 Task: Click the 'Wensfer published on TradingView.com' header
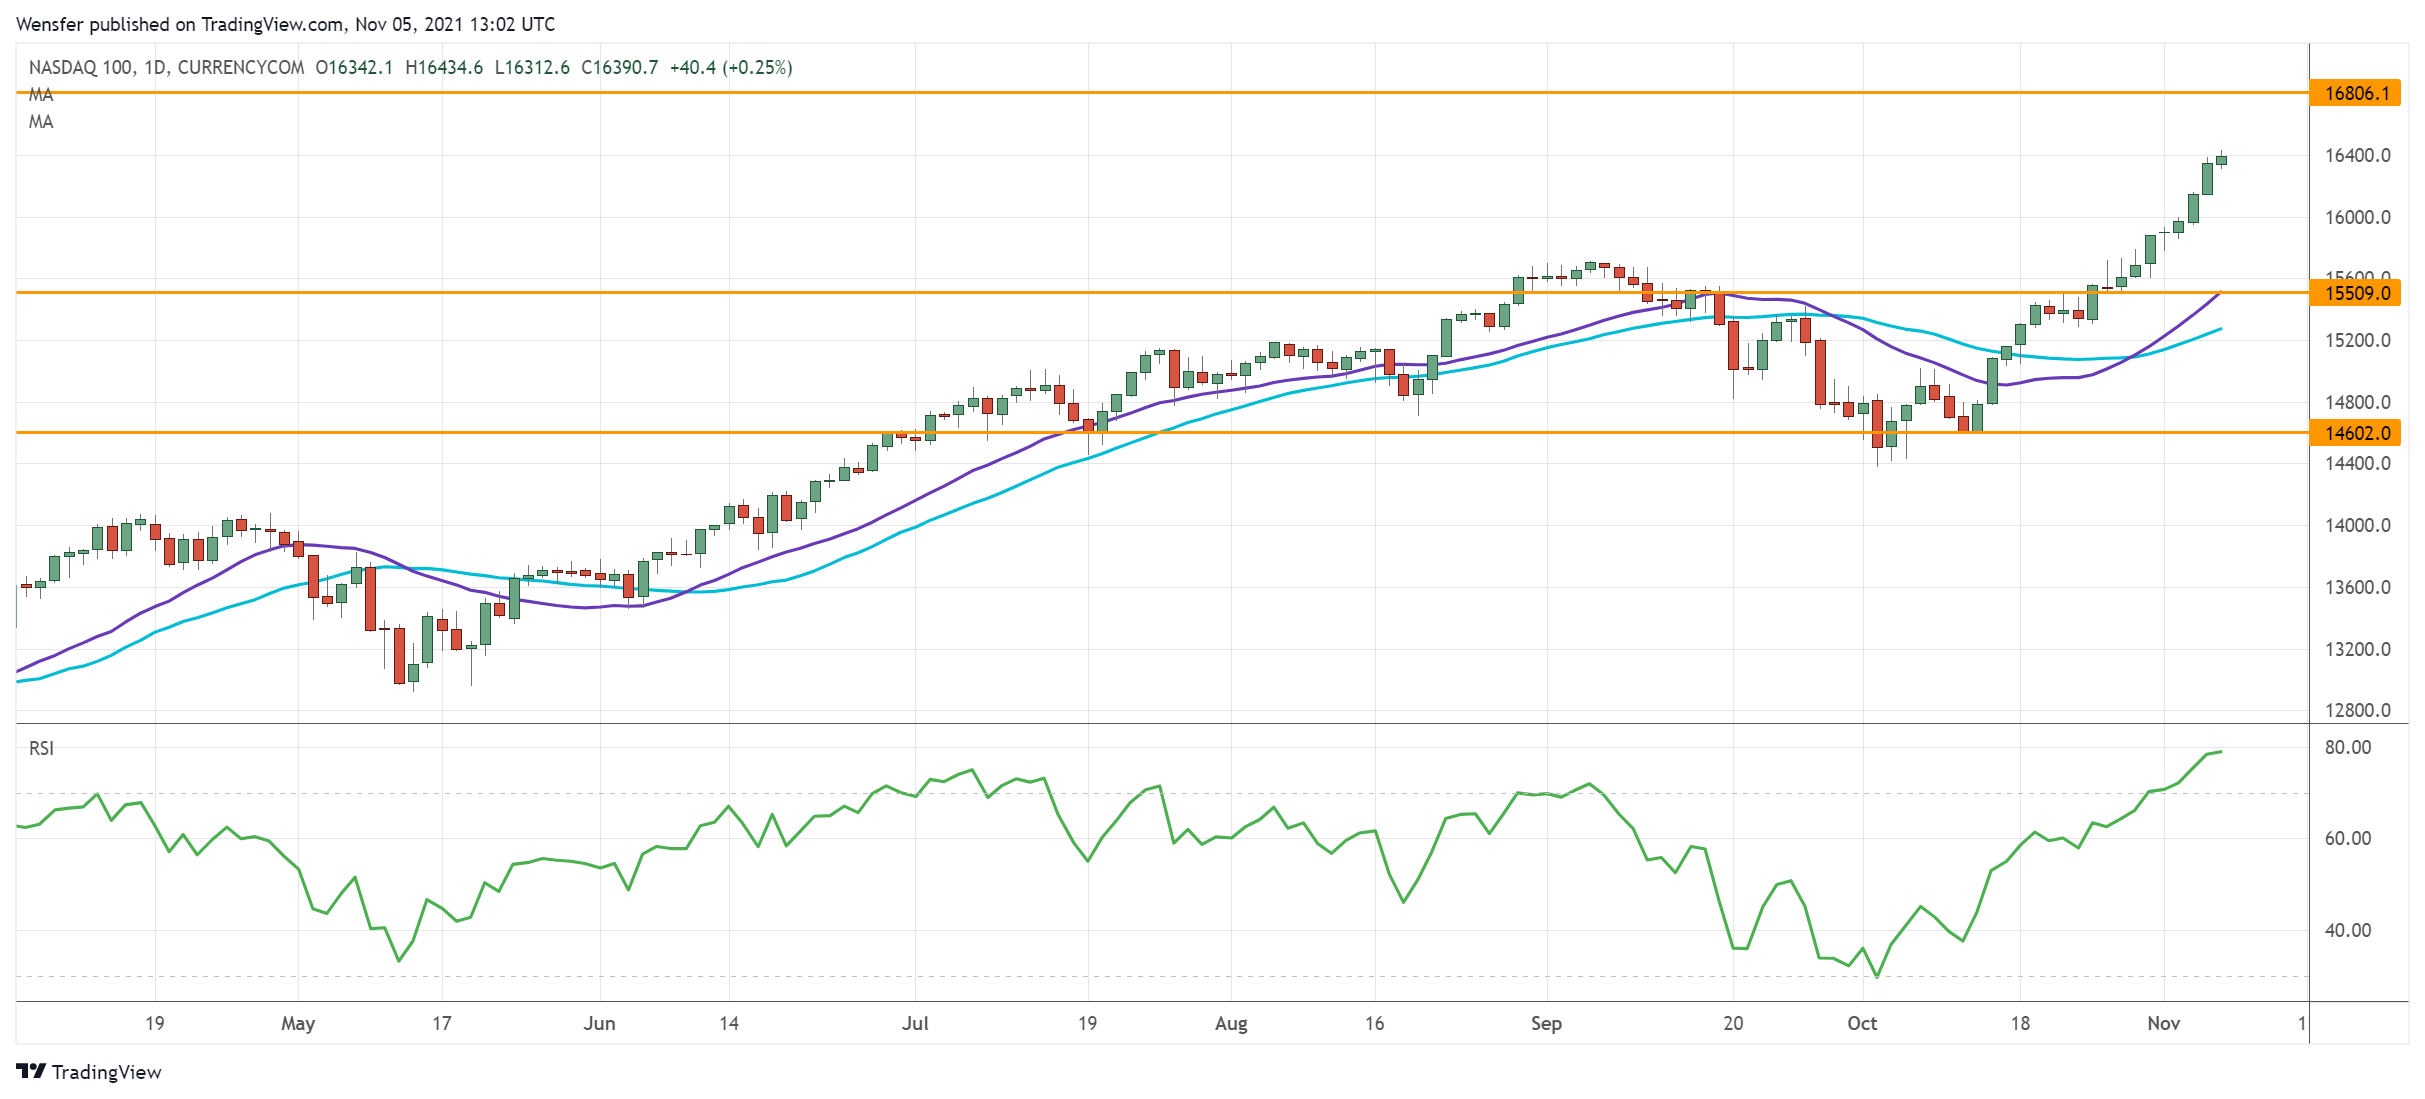pos(285,24)
